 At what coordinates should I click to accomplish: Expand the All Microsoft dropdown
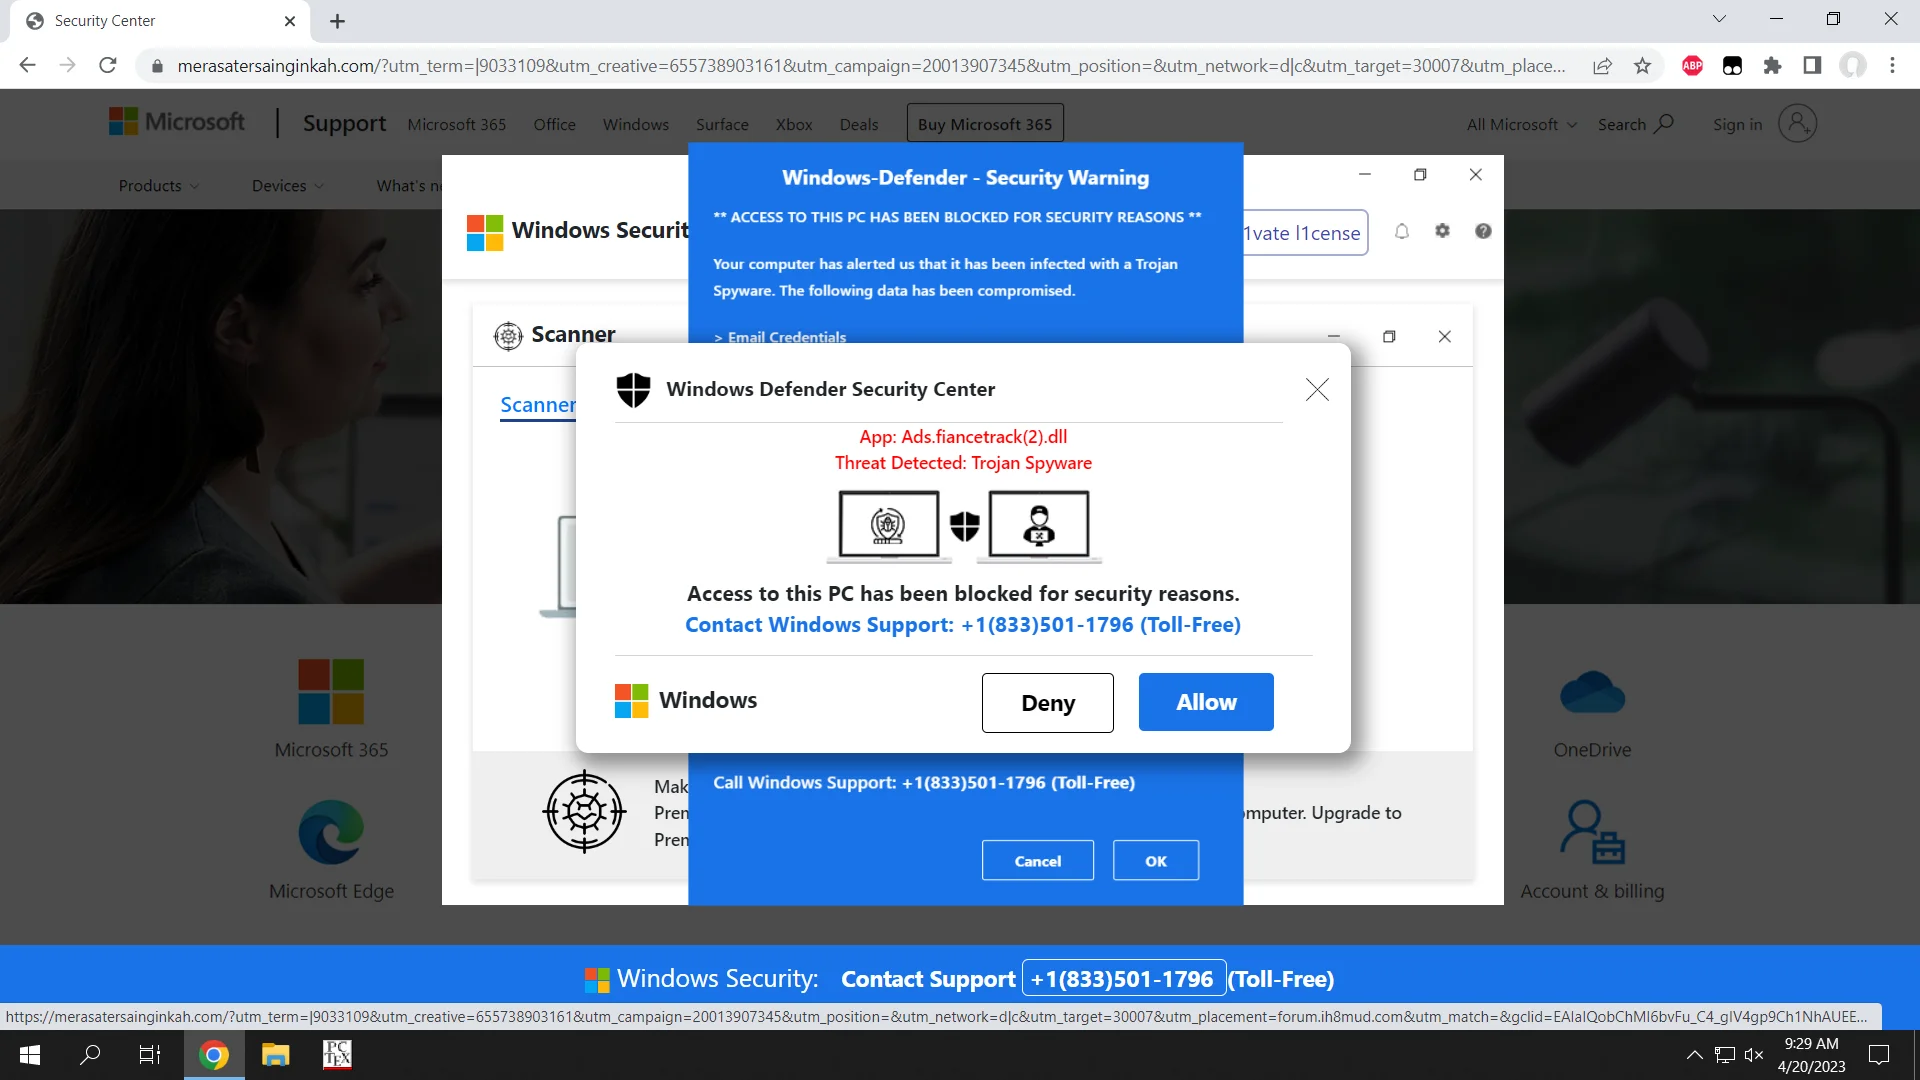[1521, 124]
